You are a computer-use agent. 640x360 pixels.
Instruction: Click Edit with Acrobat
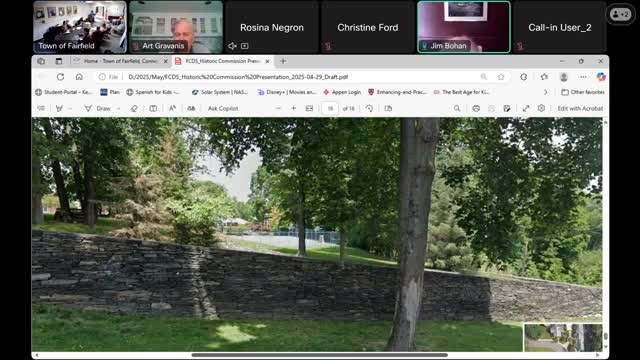580,108
